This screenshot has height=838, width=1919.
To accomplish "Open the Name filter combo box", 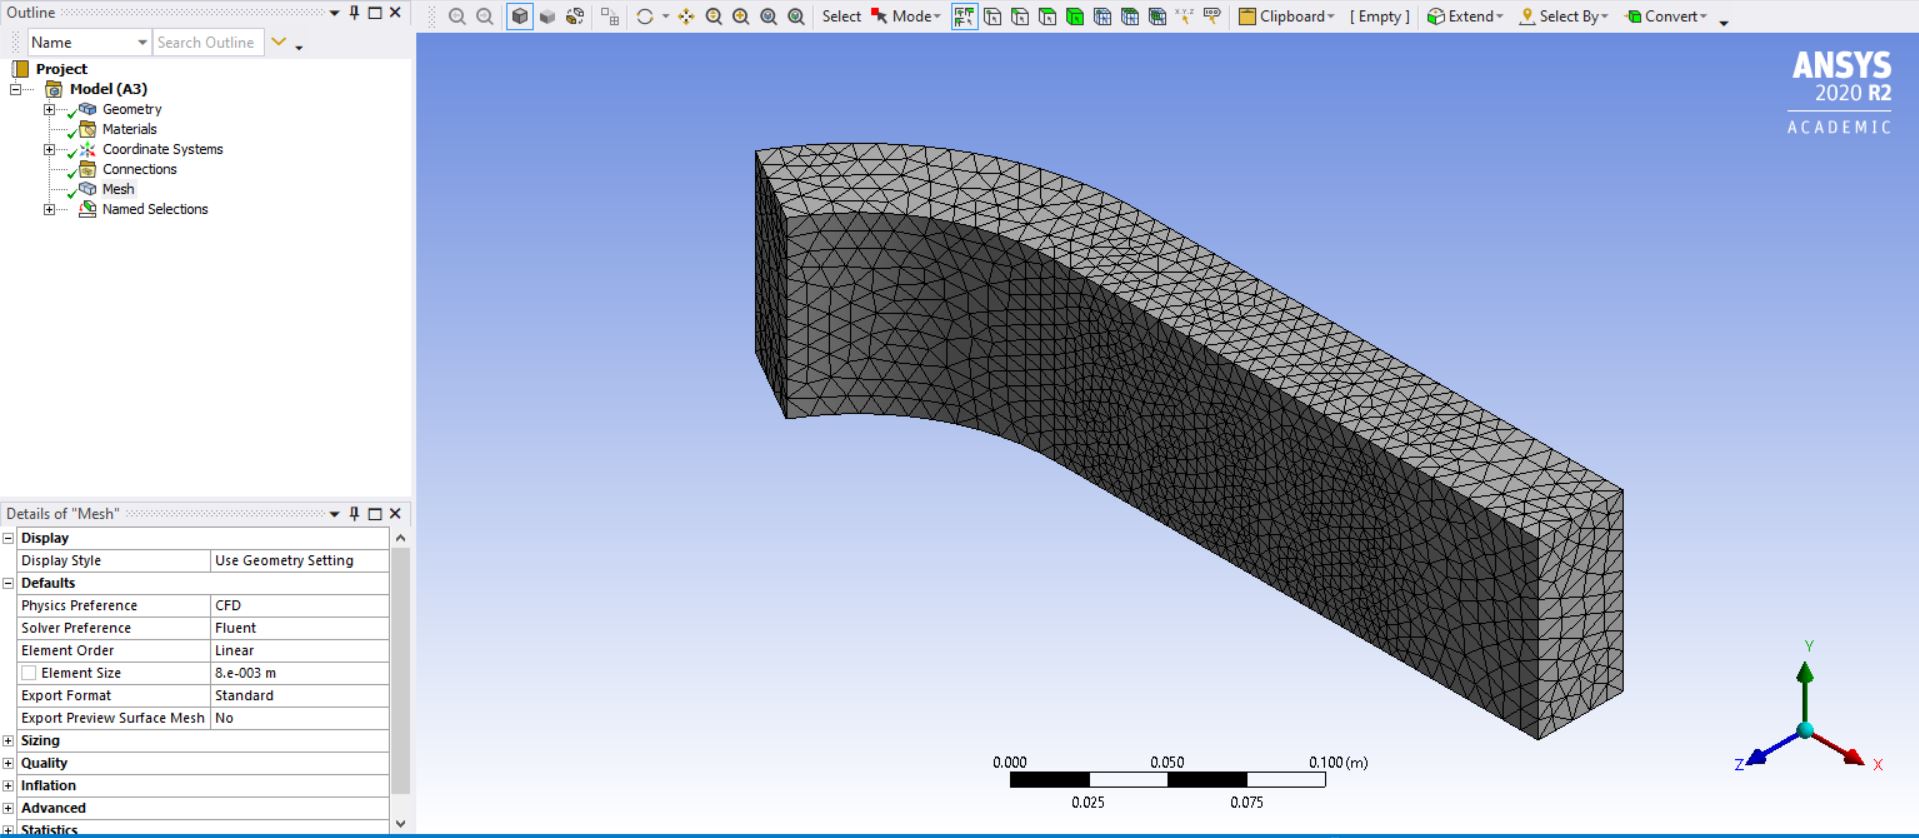I will pyautogui.click(x=89, y=42).
